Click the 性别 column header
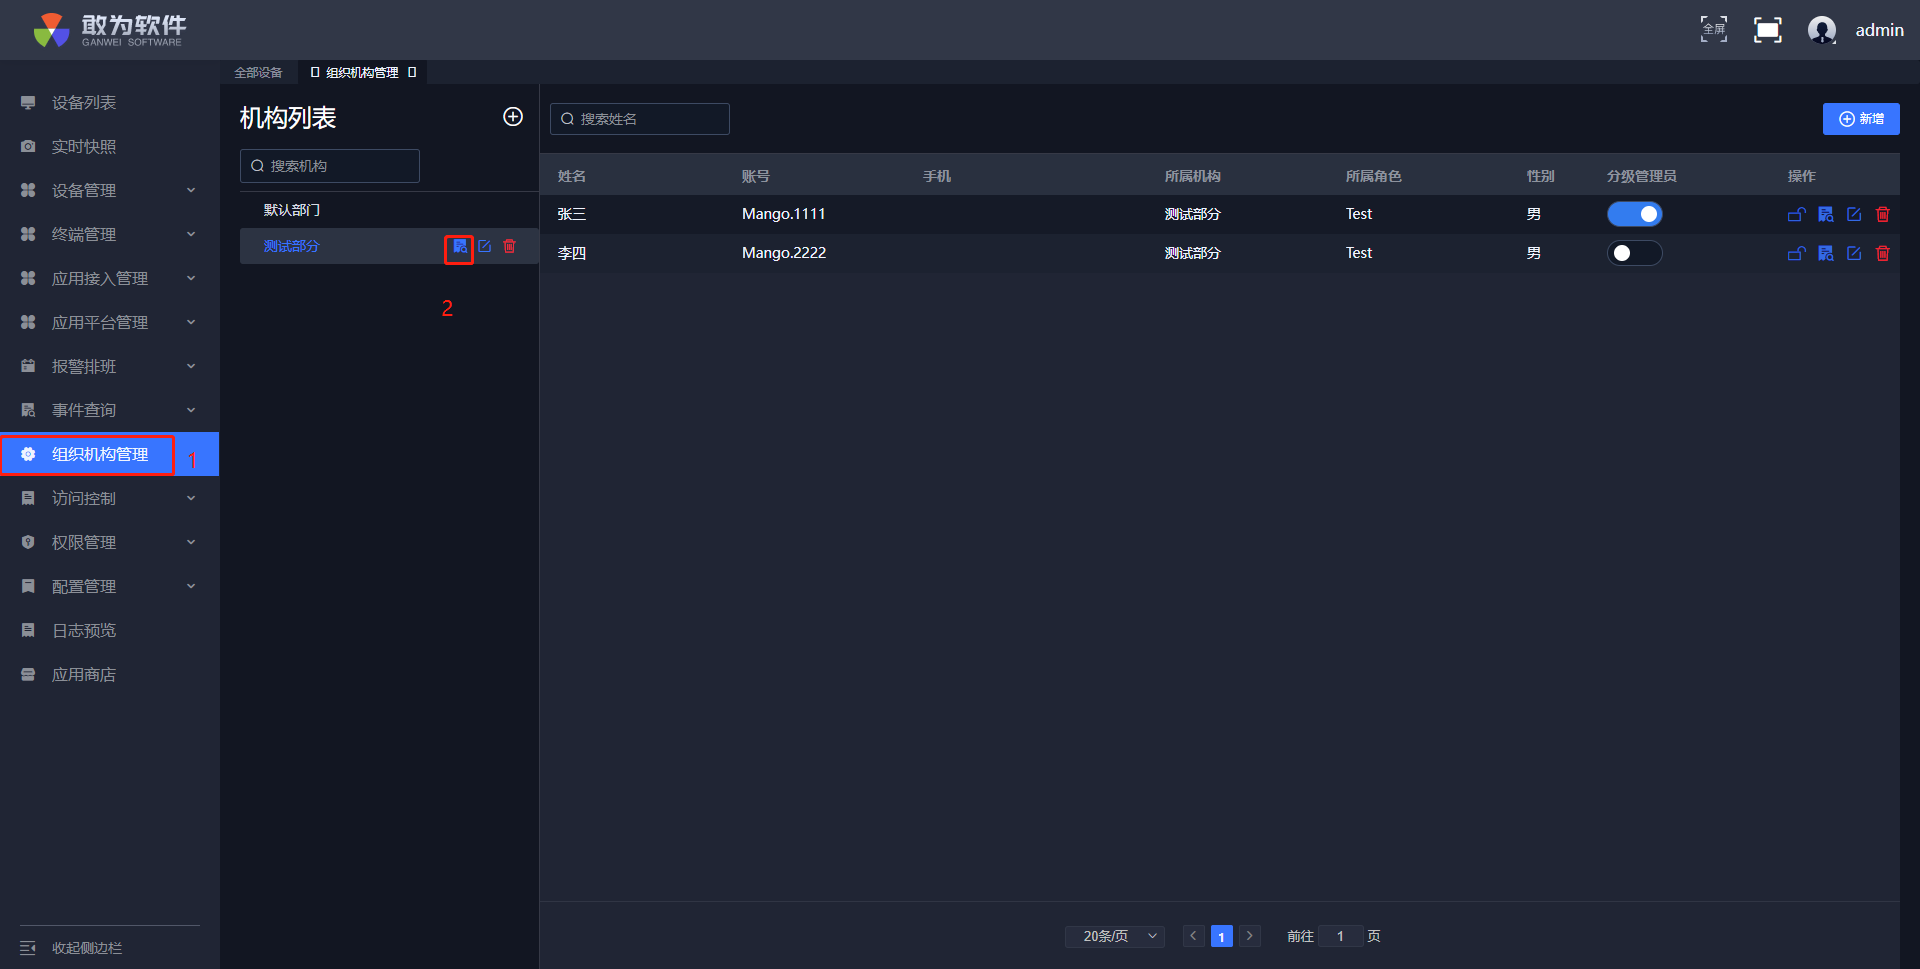The image size is (1920, 969). [x=1541, y=176]
